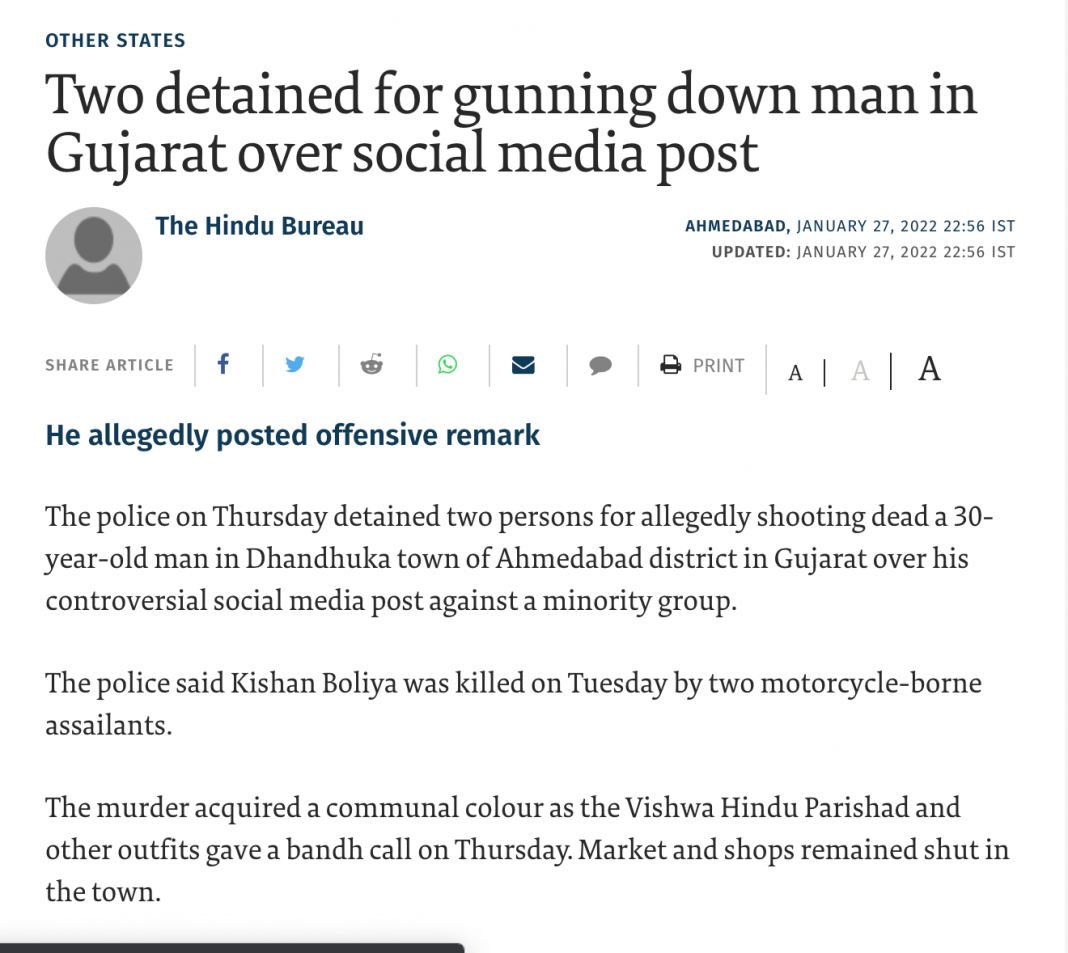Click the paragraph about Vishwa Hindu Parishad
Viewport: 1068px width, 953px height.
click(x=526, y=848)
